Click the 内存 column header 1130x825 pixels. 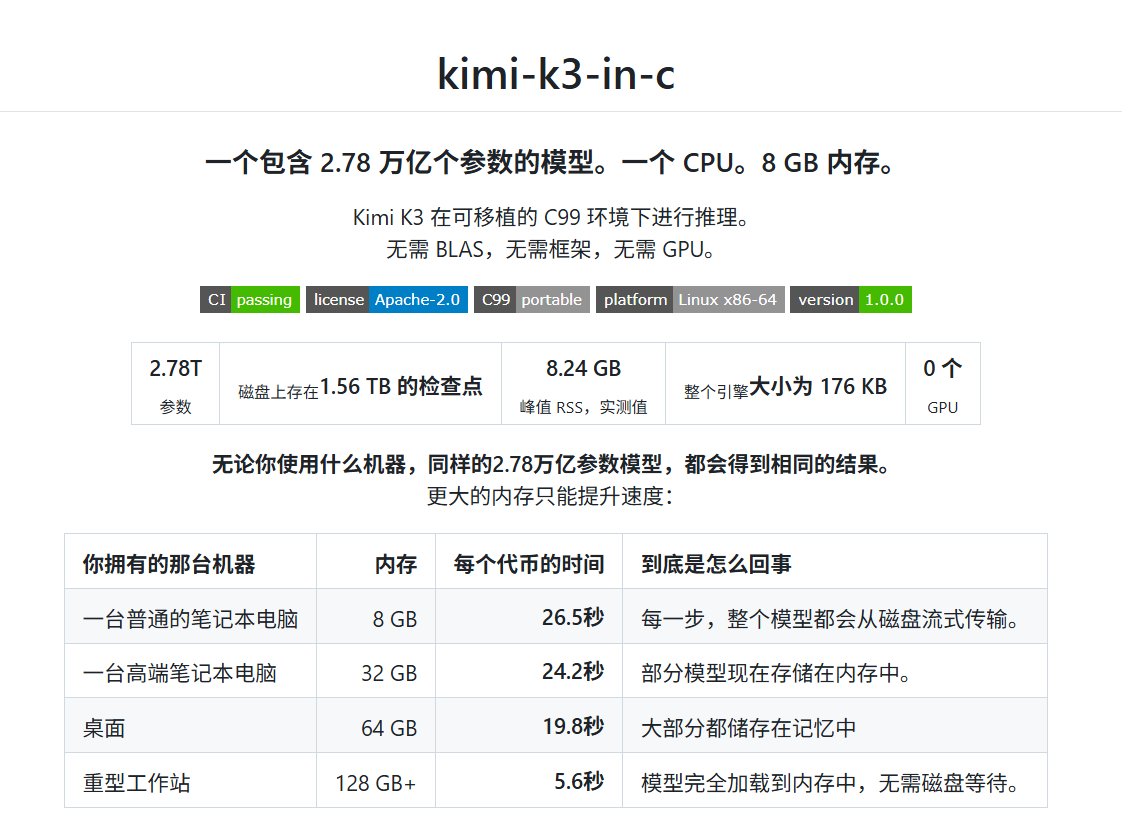click(x=376, y=563)
